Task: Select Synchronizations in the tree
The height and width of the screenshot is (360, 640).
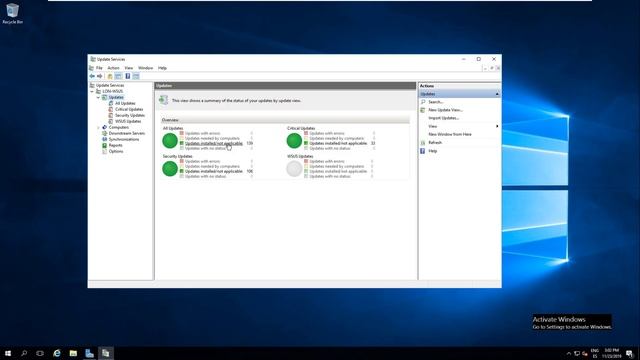Action: (x=124, y=139)
